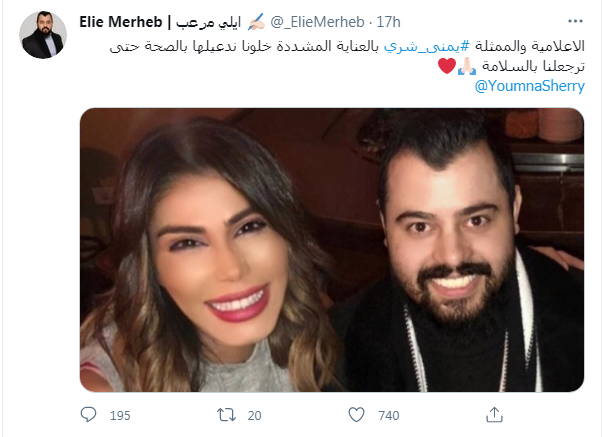Open the attached selfie photo
This screenshot has height=437, width=603.
332,250
